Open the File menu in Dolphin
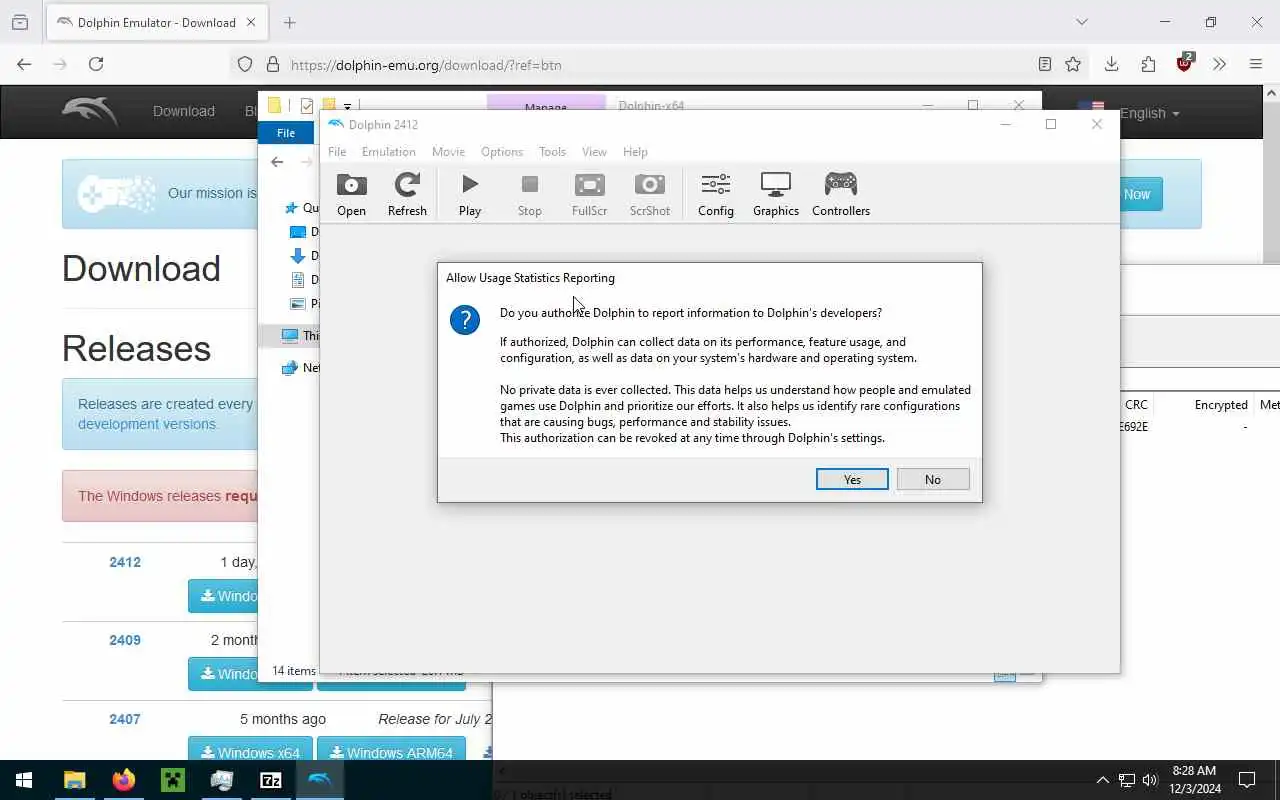This screenshot has height=800, width=1280. (337, 152)
